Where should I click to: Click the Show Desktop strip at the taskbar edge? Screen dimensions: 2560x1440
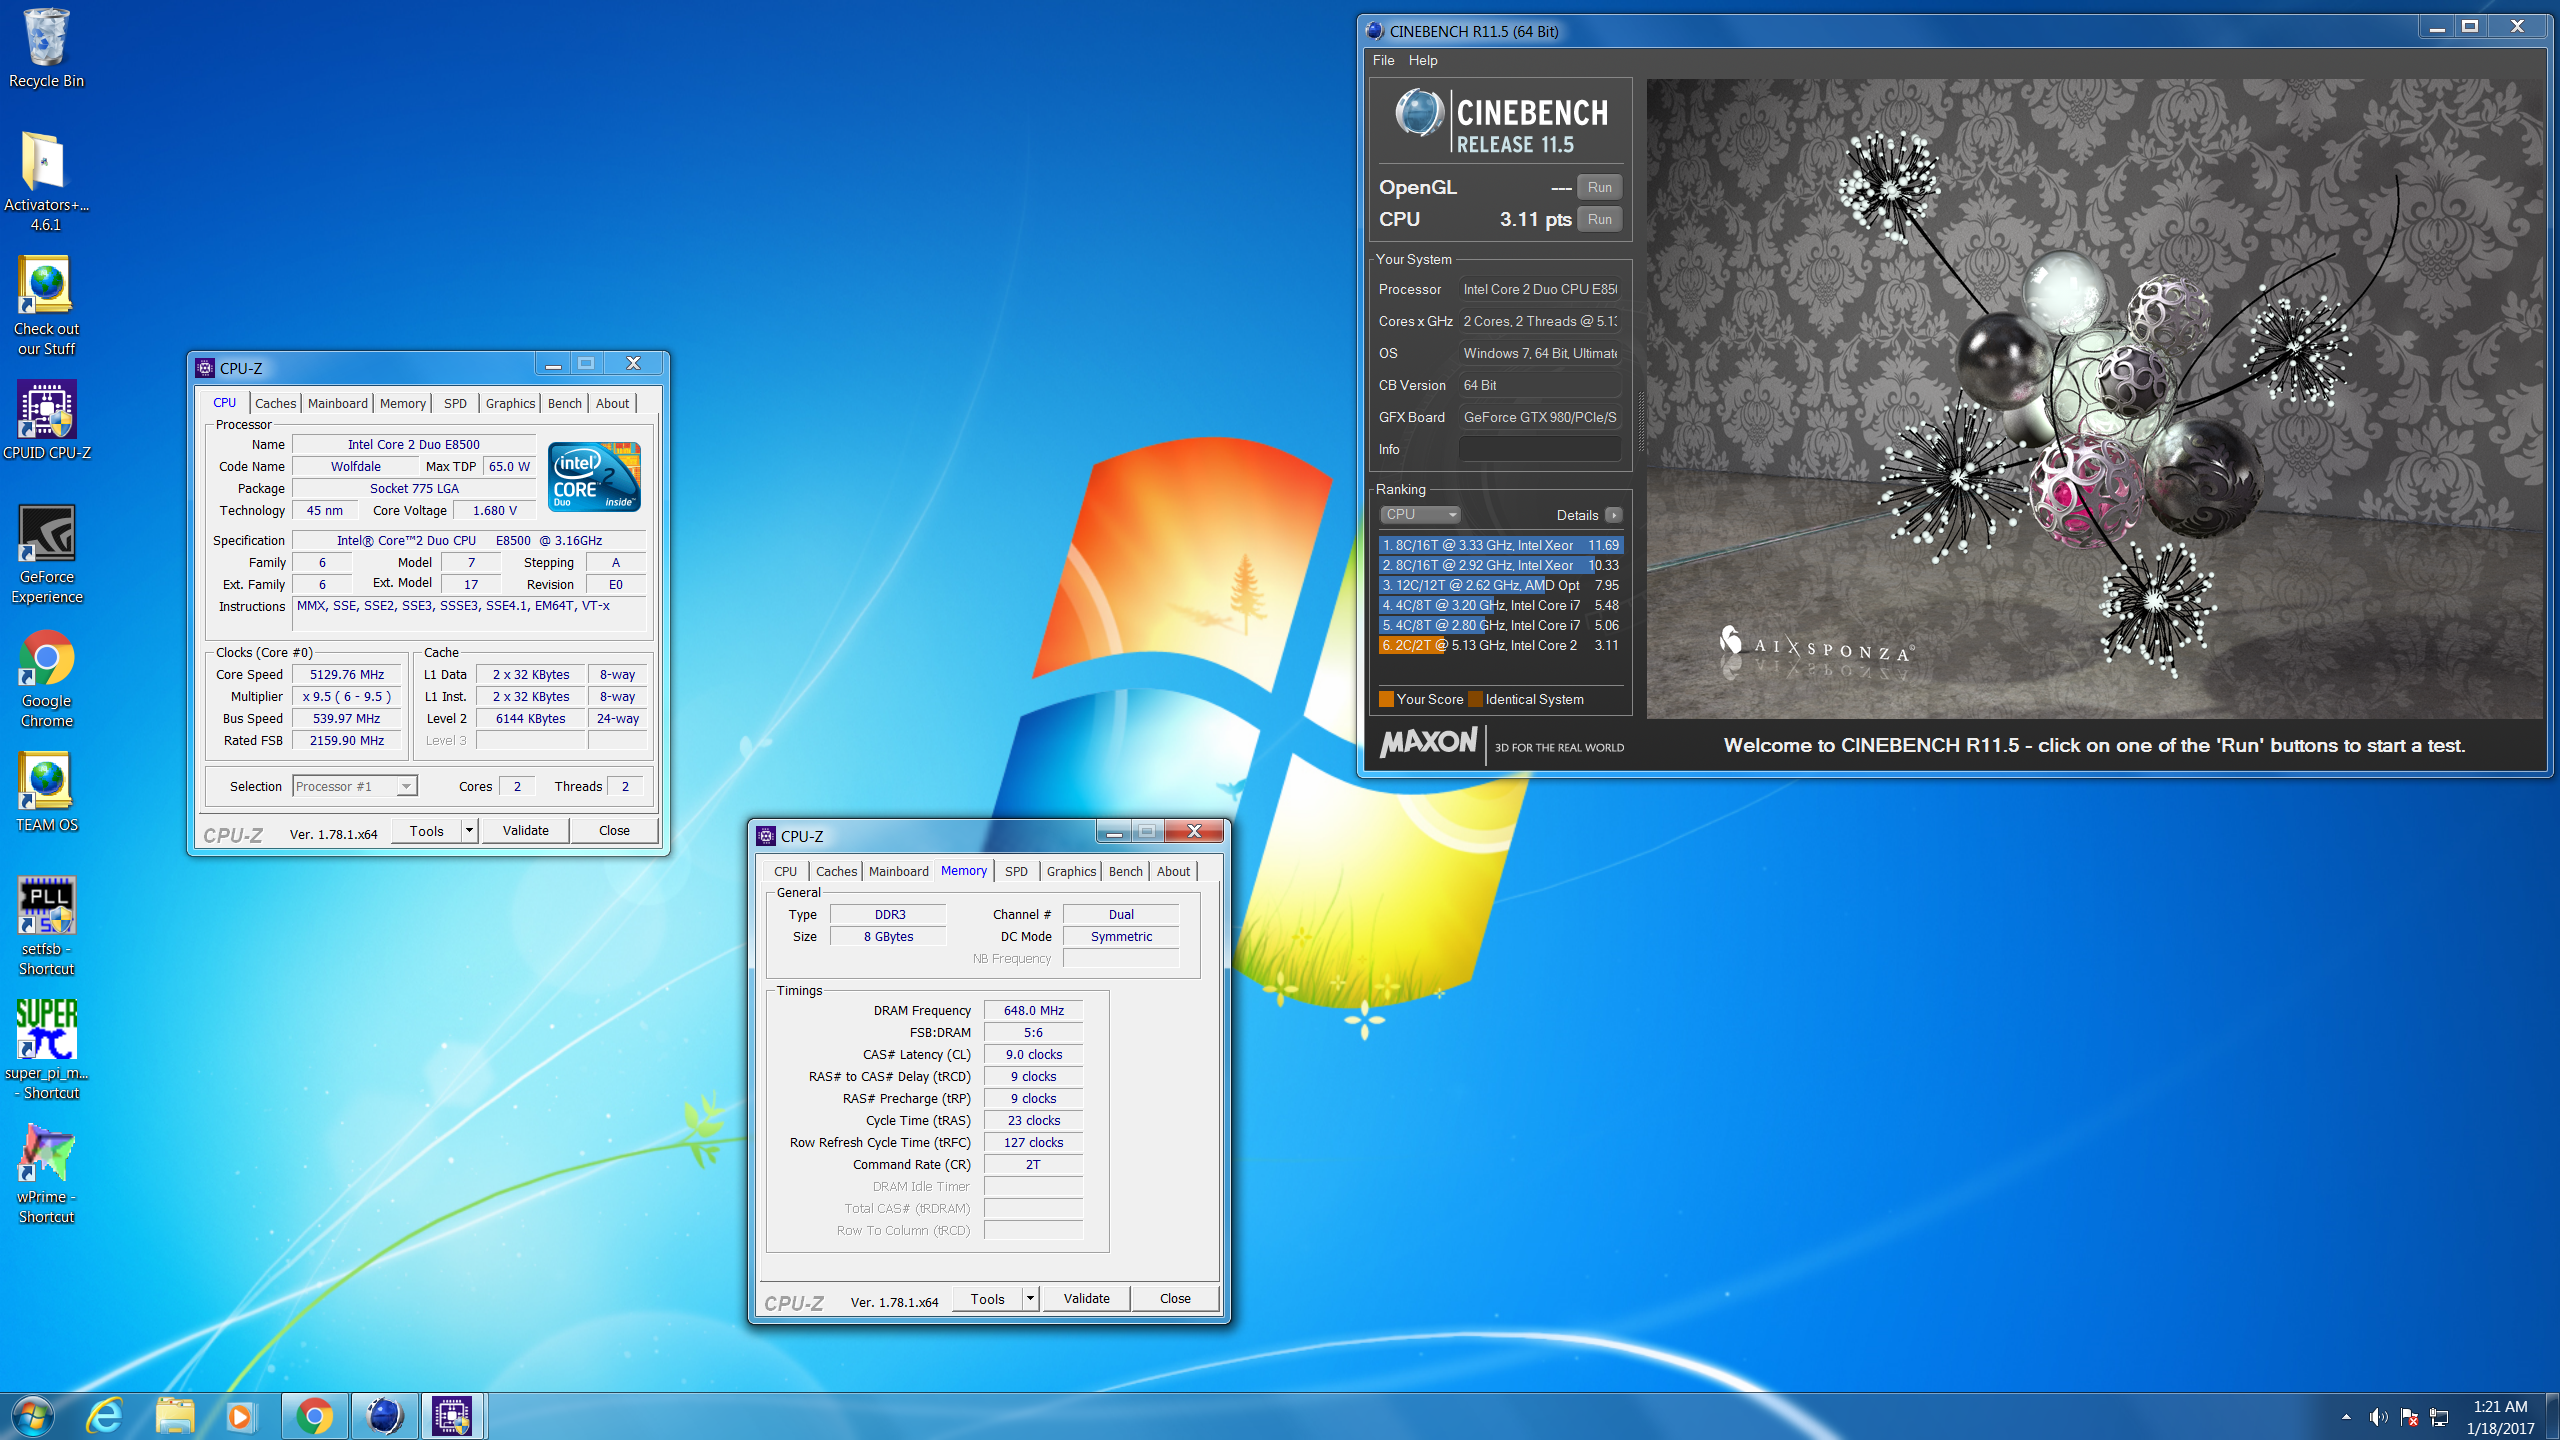pyautogui.click(x=2553, y=1416)
